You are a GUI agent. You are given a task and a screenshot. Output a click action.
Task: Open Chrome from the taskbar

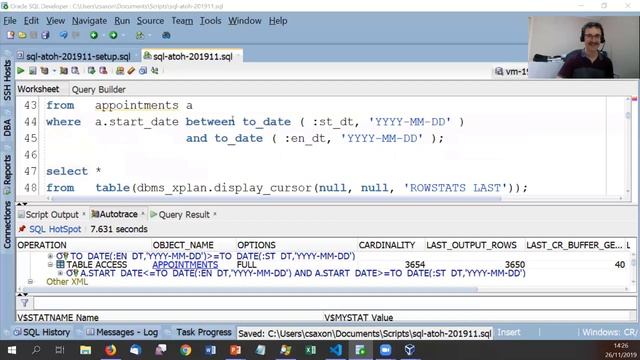pyautogui.click(x=186, y=350)
